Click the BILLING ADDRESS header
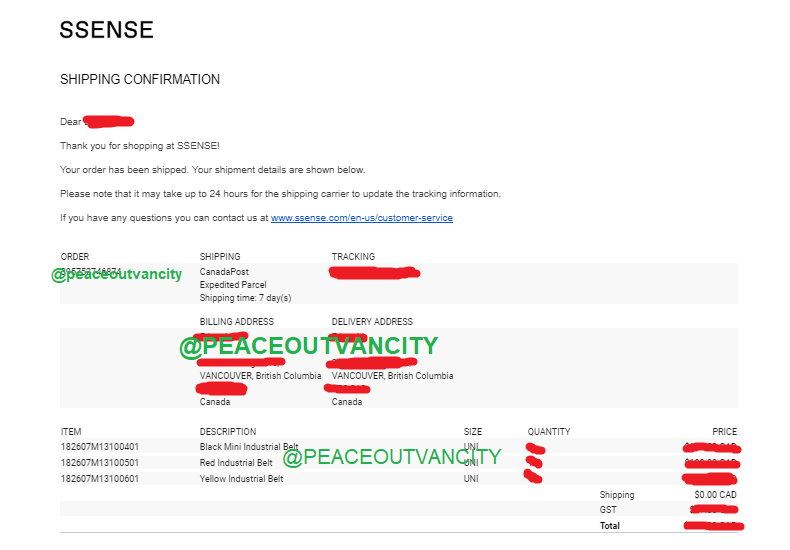Image resolution: width=790 pixels, height=550 pixels. pos(236,322)
